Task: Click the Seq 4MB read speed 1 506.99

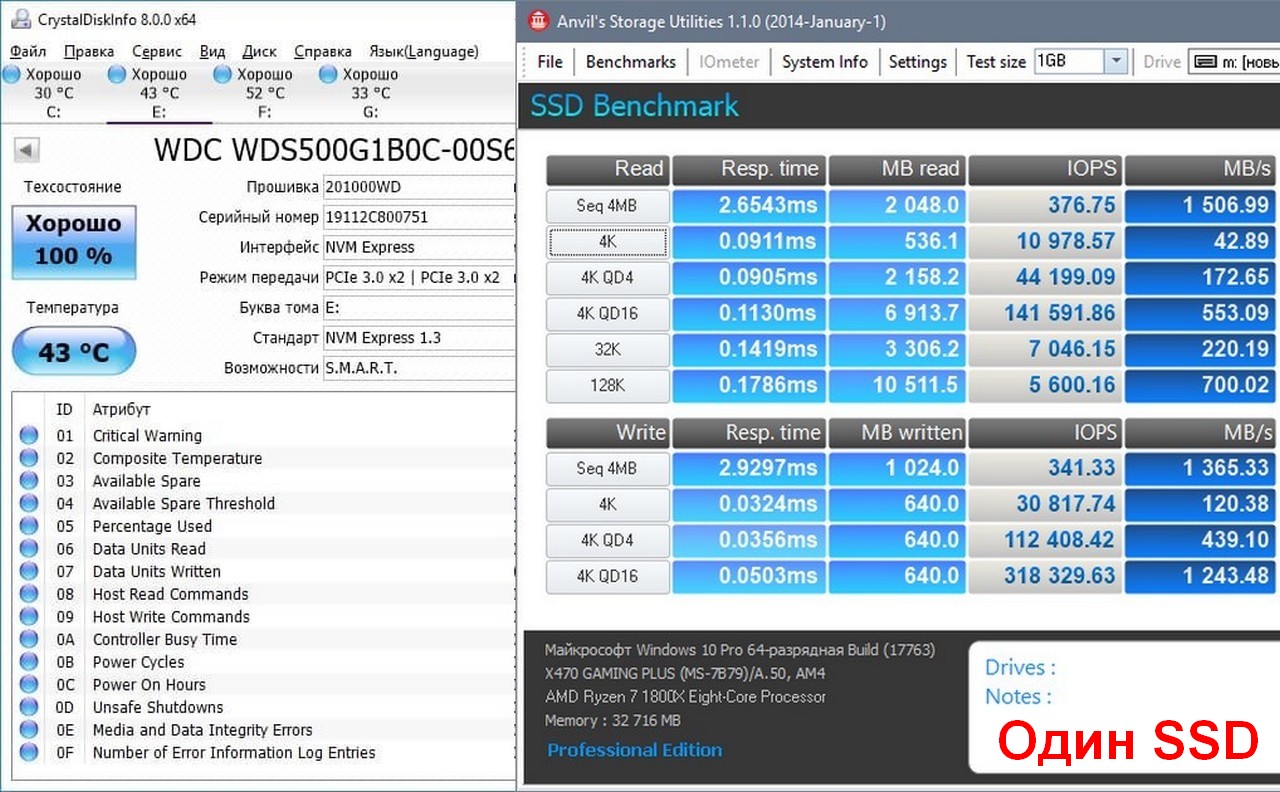Action: pyautogui.click(x=1200, y=206)
